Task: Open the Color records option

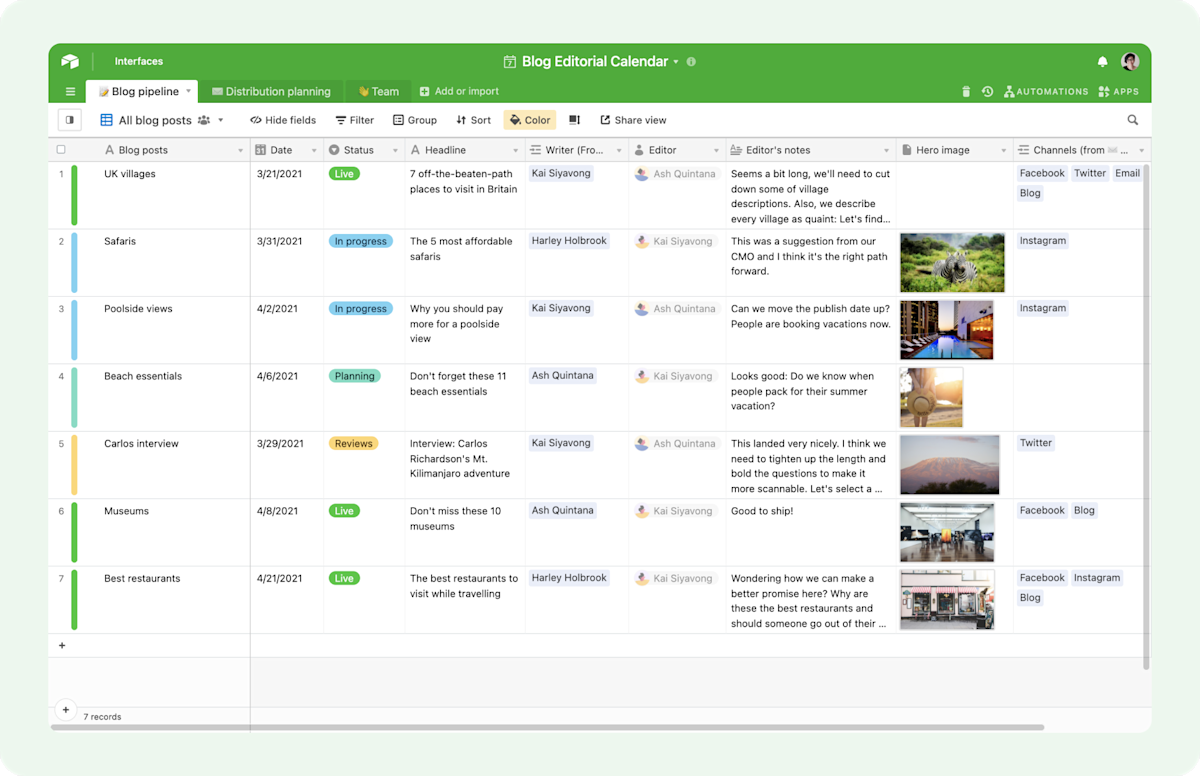Action: tap(530, 120)
